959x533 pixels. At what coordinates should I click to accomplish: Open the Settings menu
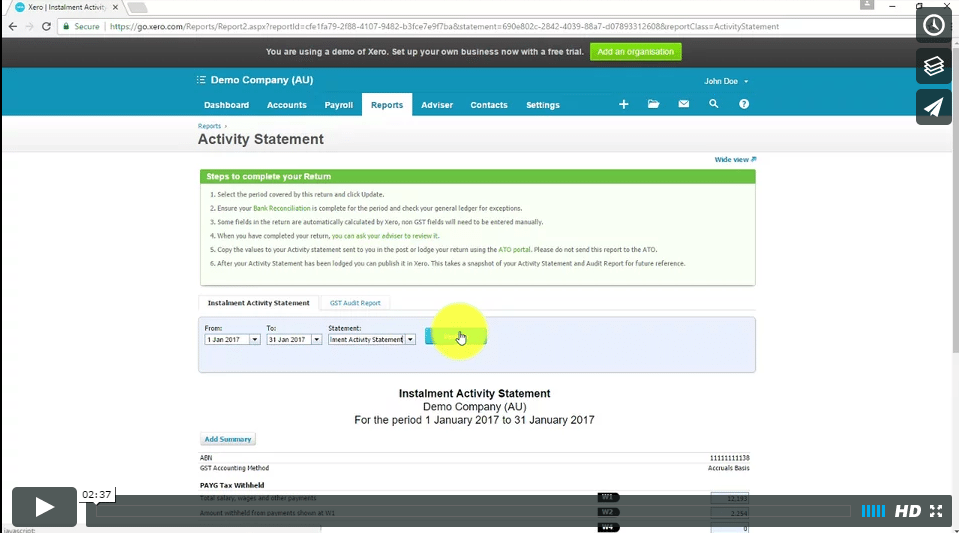pyautogui.click(x=542, y=105)
